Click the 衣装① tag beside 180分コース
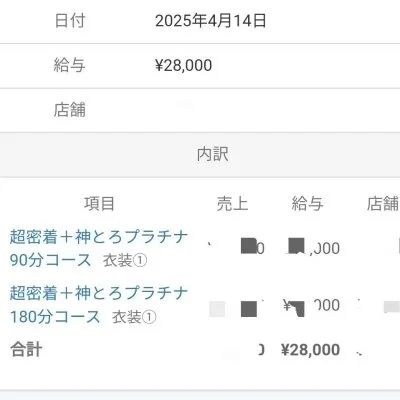400x400 pixels. click(134, 317)
